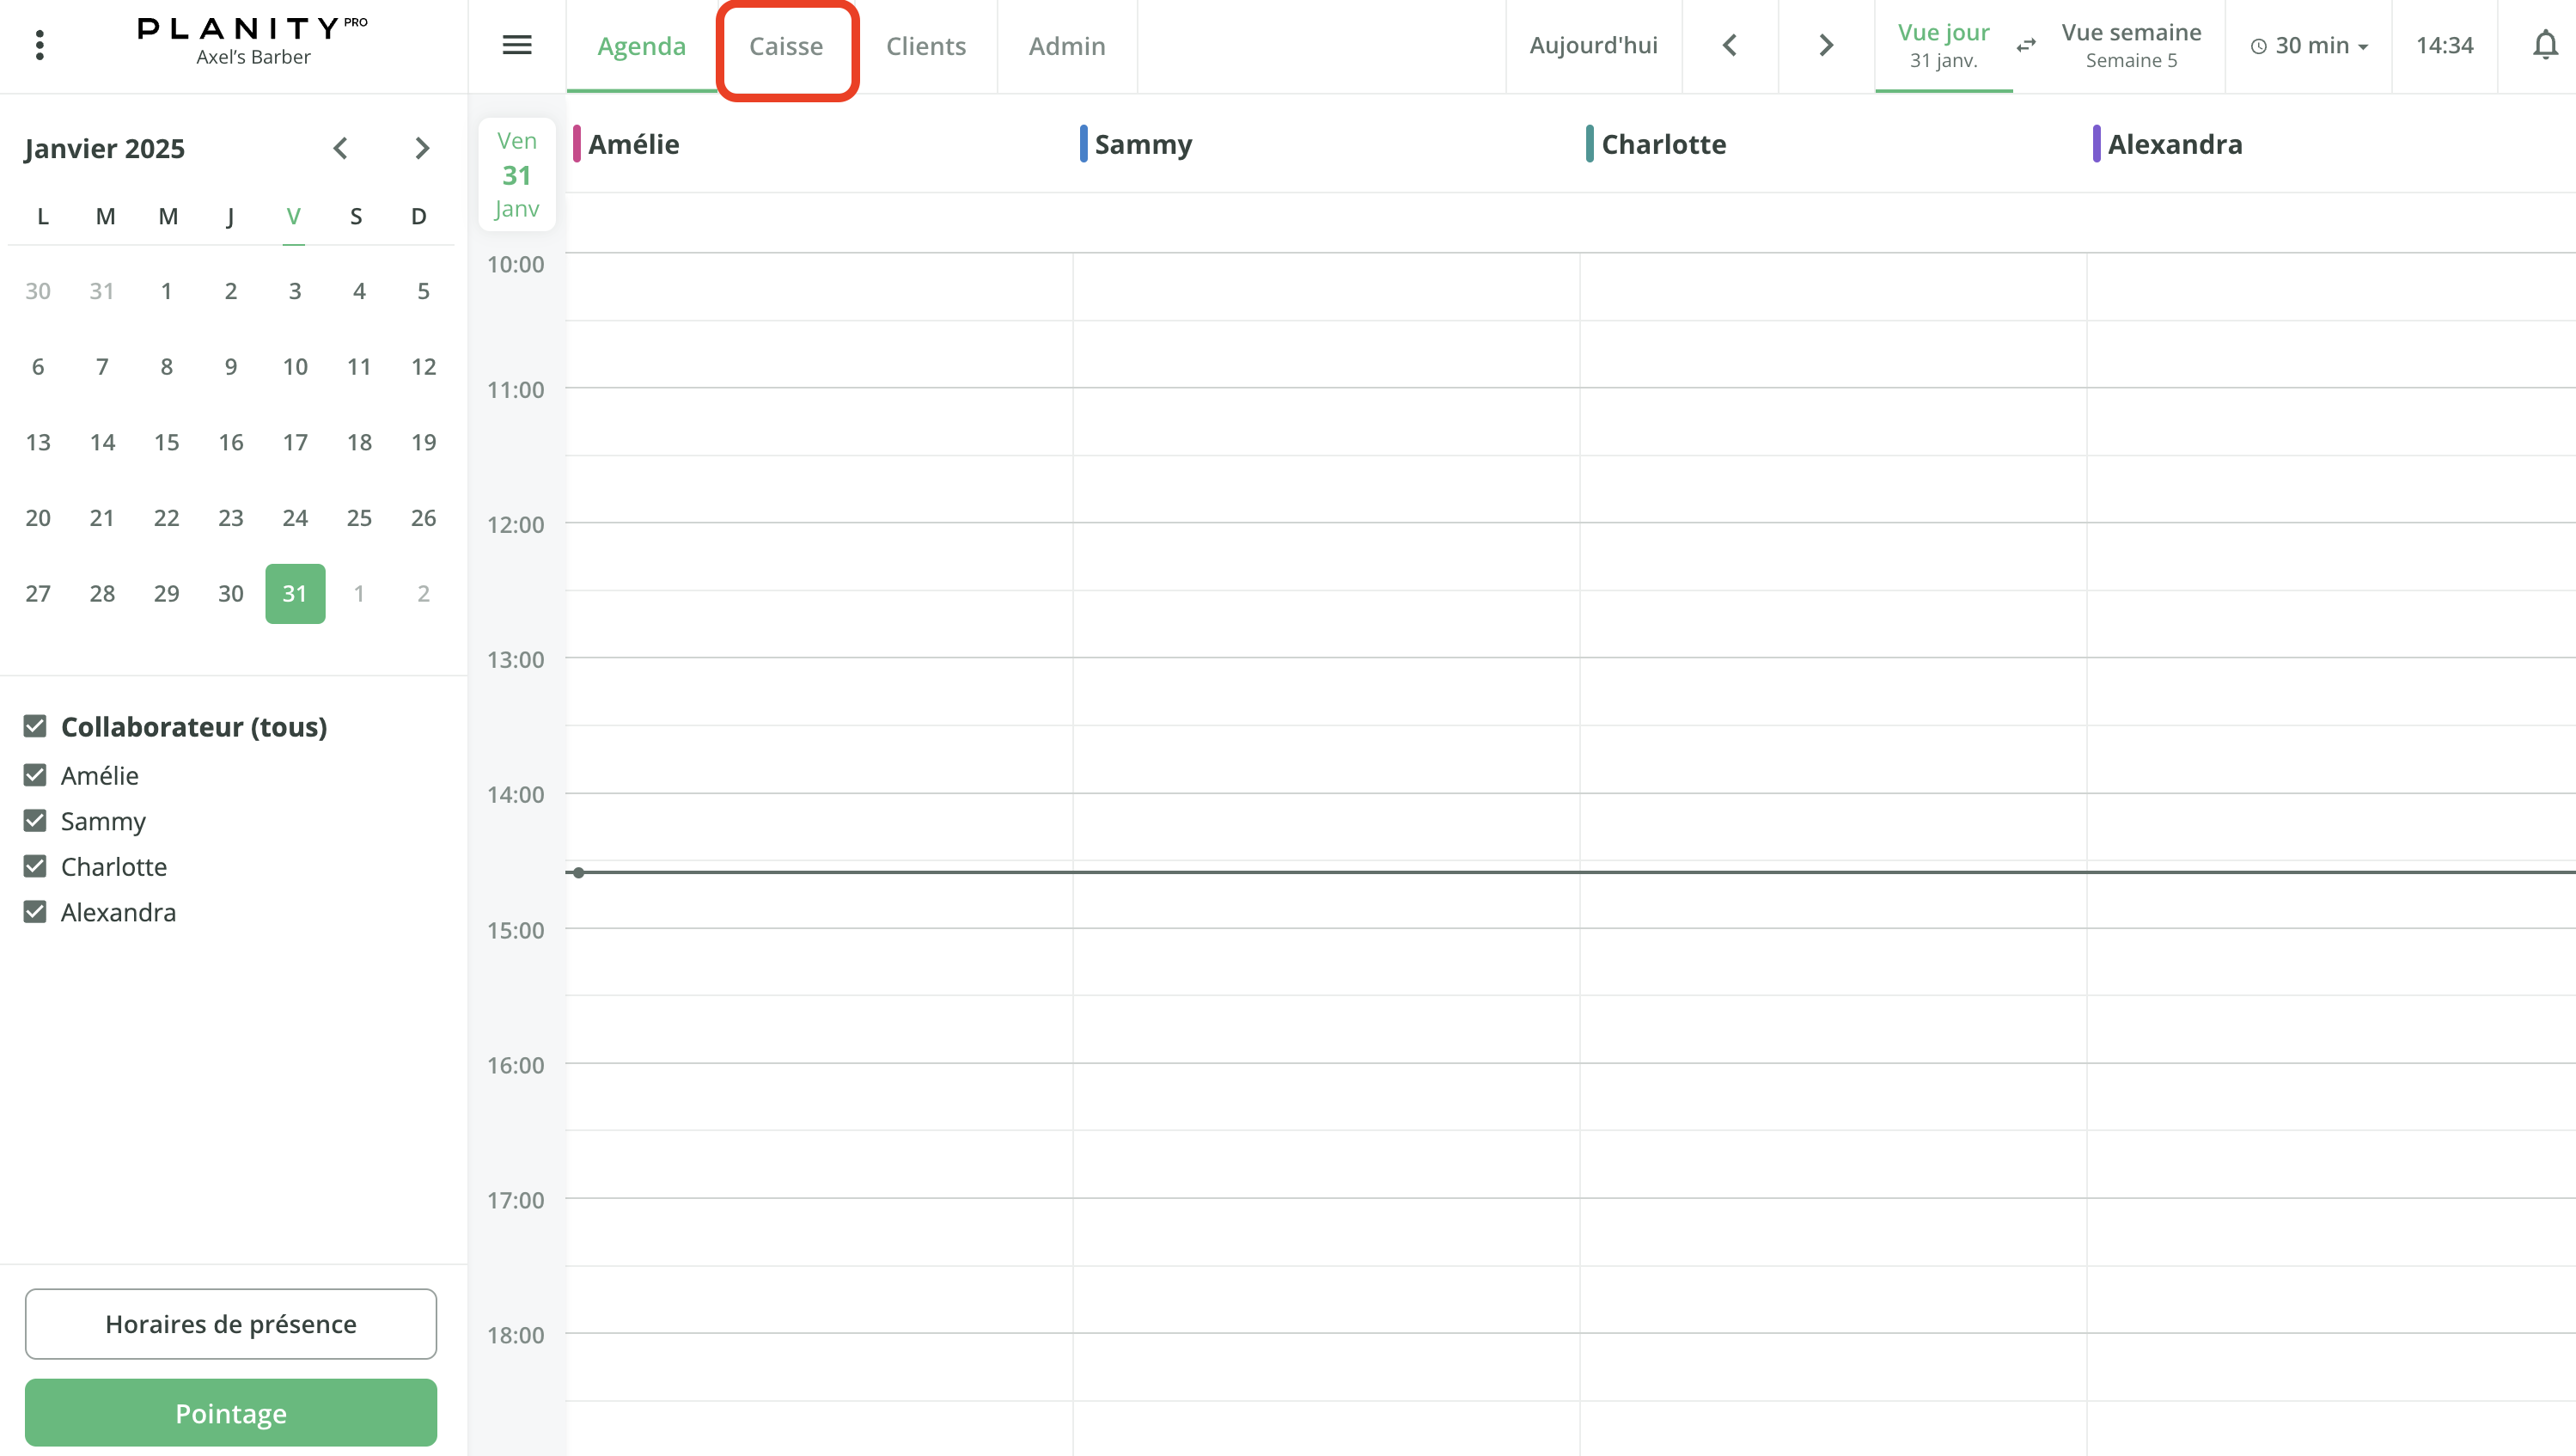2576x1456 pixels.
Task: Click the Aujourd'hui button
Action: 1593,45
